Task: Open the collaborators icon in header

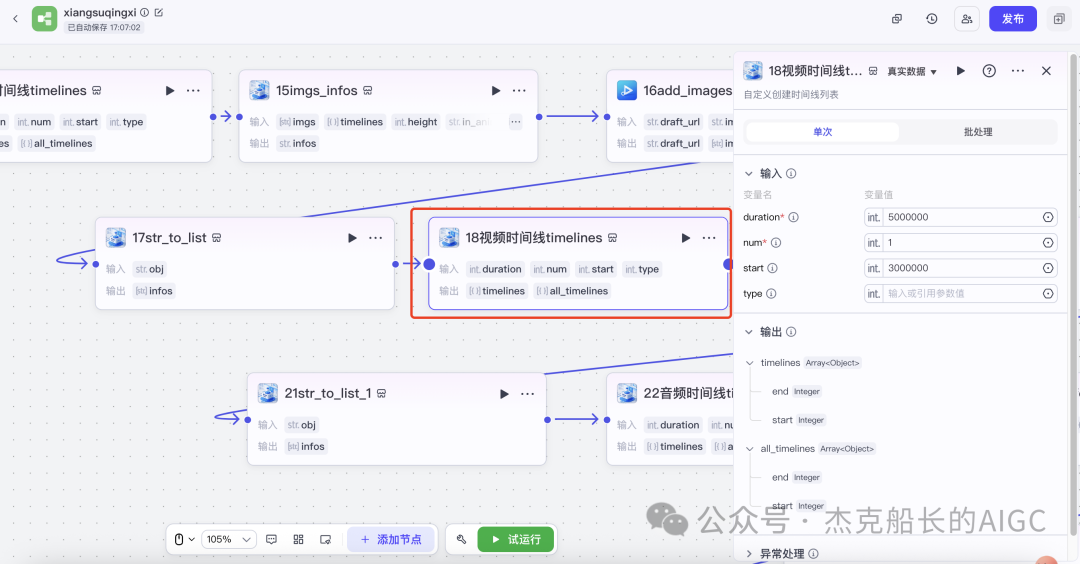Action: click(x=967, y=19)
